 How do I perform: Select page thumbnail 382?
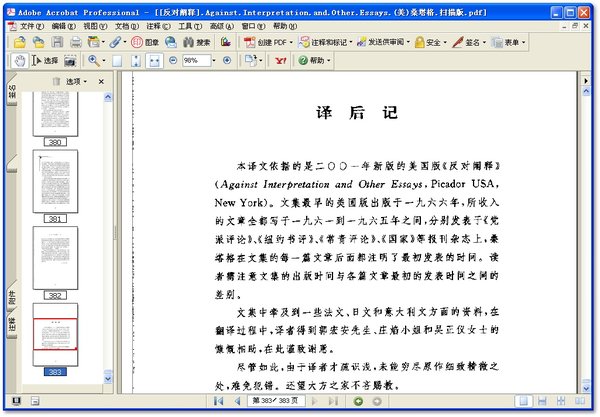[55, 257]
